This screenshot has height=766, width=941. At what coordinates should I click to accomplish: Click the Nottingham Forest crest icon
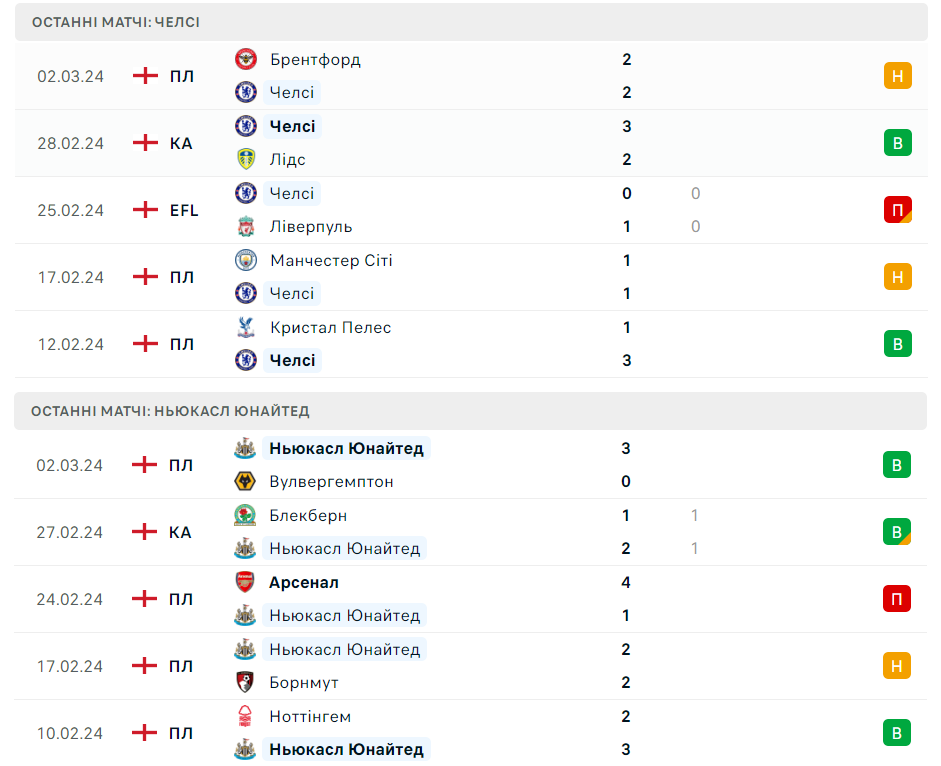tap(244, 716)
